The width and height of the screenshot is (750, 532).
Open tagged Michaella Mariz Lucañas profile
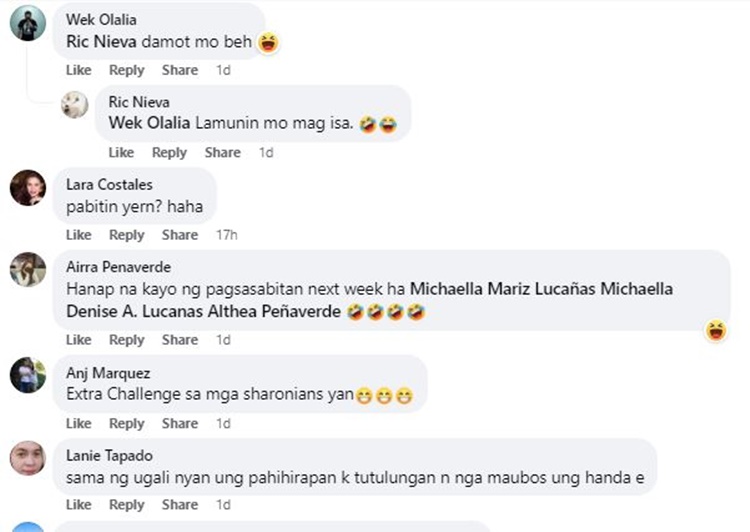click(x=503, y=289)
